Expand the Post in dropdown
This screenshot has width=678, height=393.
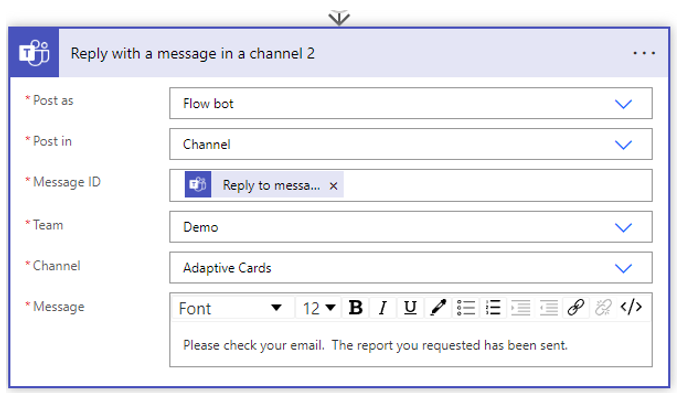pyautogui.click(x=623, y=144)
